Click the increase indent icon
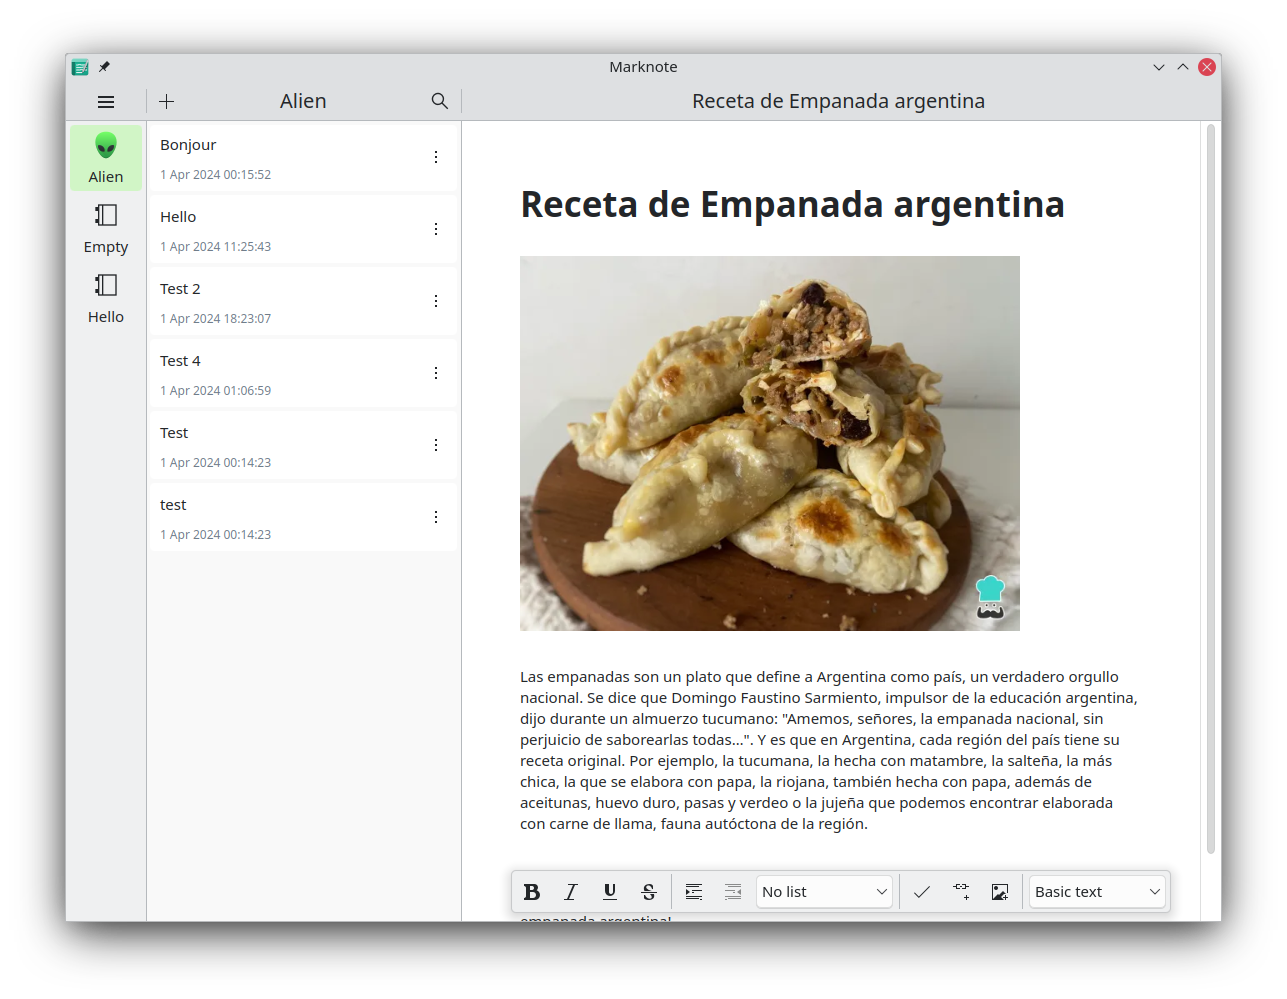 (x=694, y=892)
